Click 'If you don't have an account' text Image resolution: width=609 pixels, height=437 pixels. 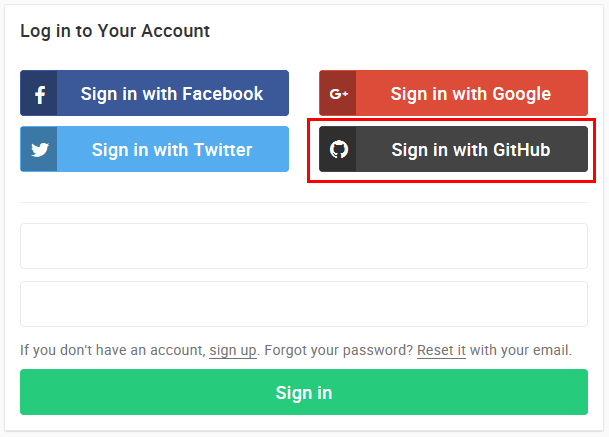point(112,351)
